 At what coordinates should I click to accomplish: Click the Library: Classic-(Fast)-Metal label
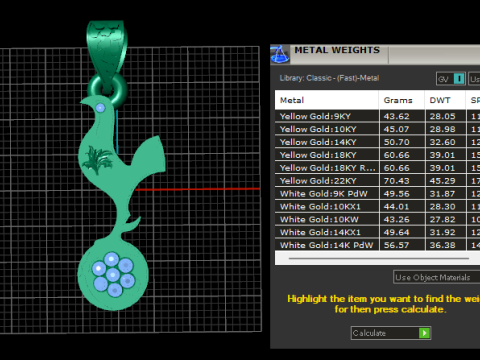pos(329,78)
